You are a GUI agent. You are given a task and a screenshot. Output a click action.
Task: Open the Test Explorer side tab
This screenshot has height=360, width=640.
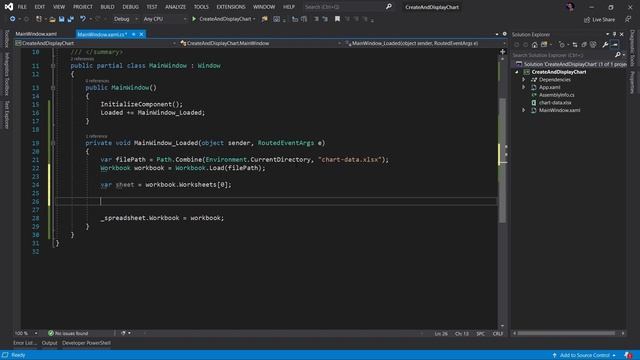pyautogui.click(x=6, y=115)
